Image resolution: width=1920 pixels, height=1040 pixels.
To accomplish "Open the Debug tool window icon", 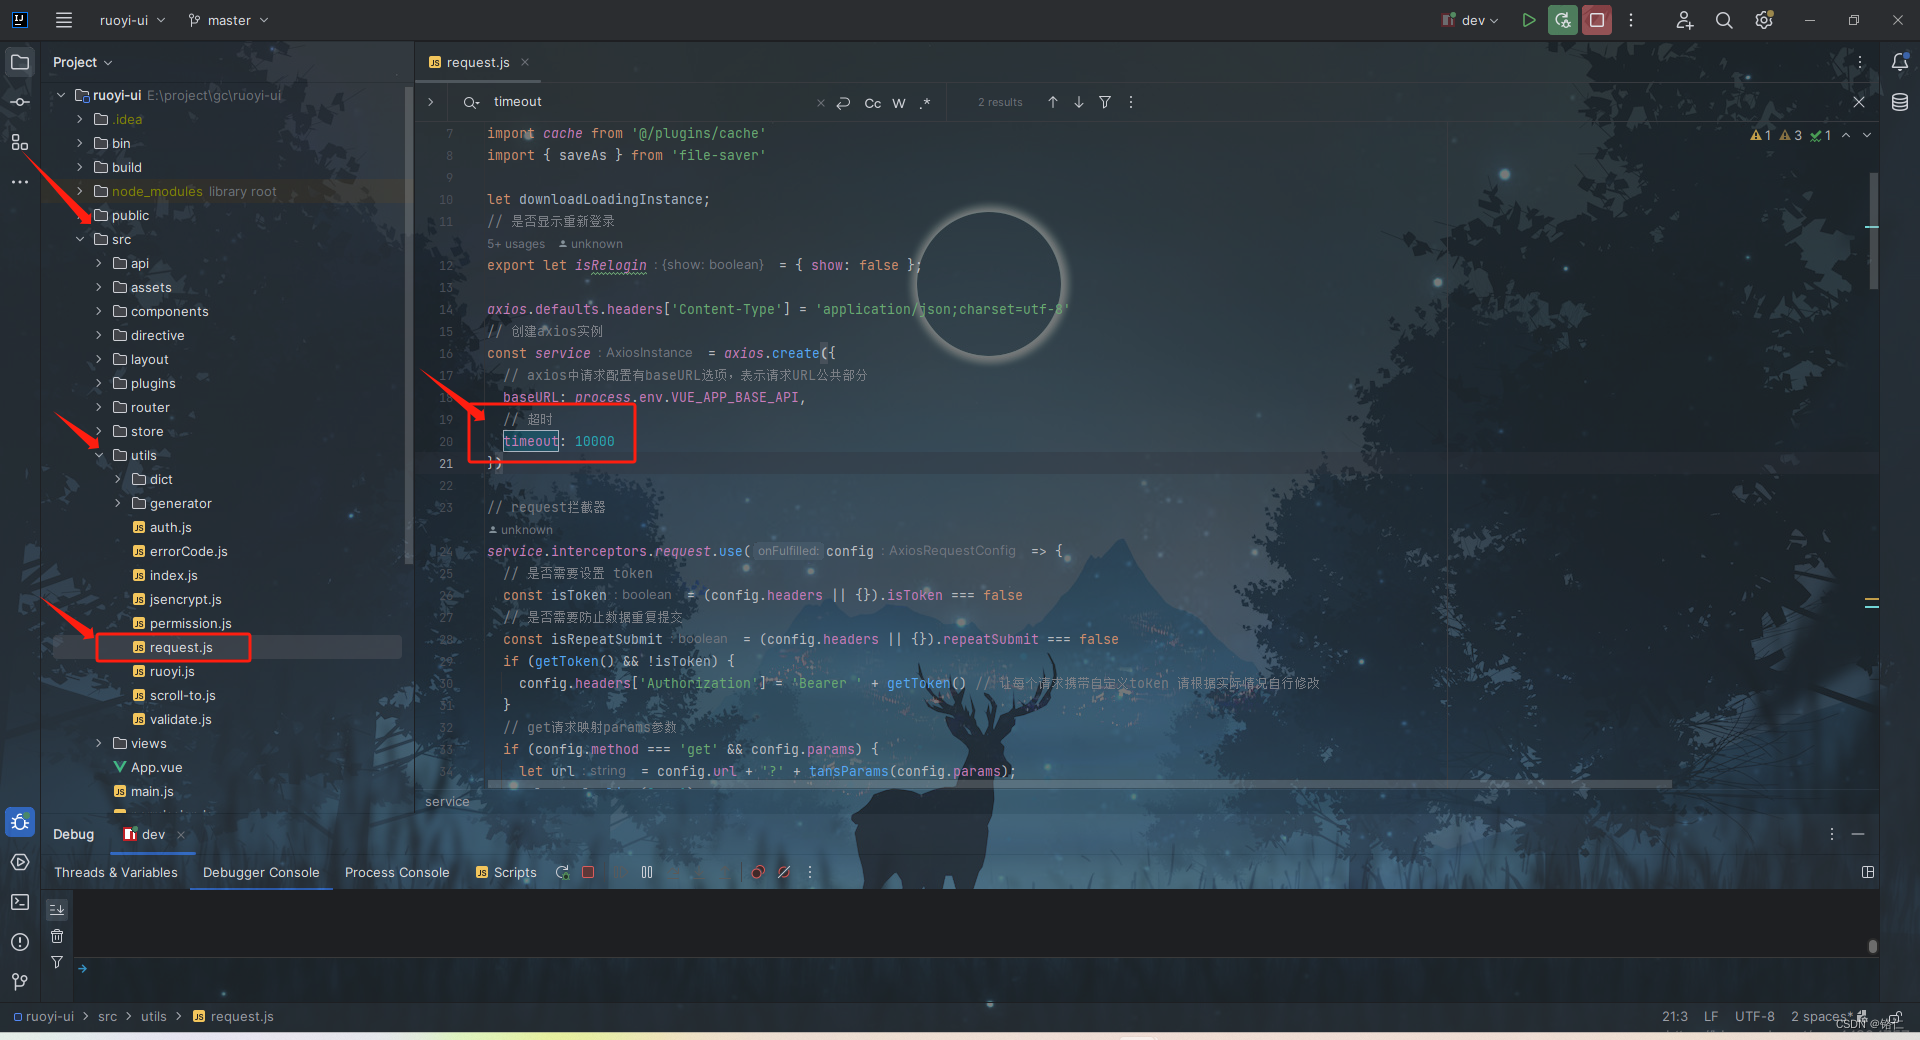I will coord(20,822).
